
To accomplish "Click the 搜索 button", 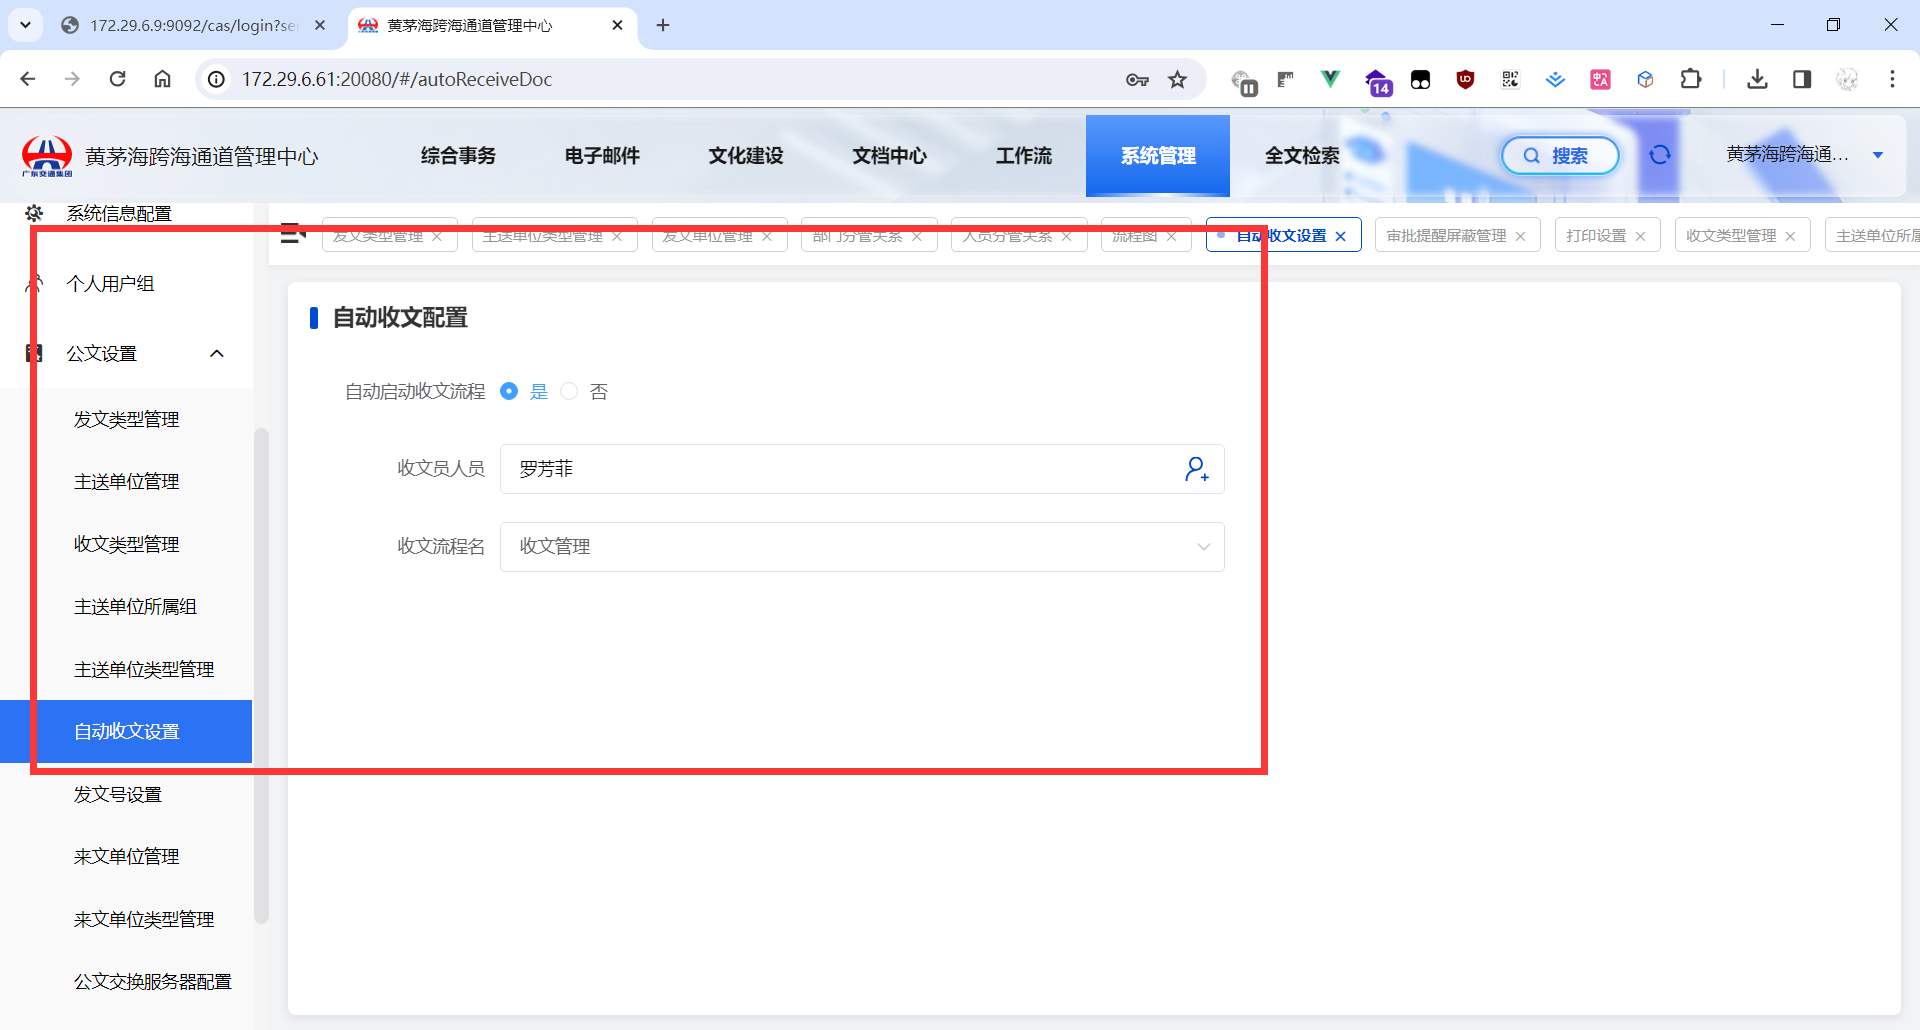I will (1560, 155).
